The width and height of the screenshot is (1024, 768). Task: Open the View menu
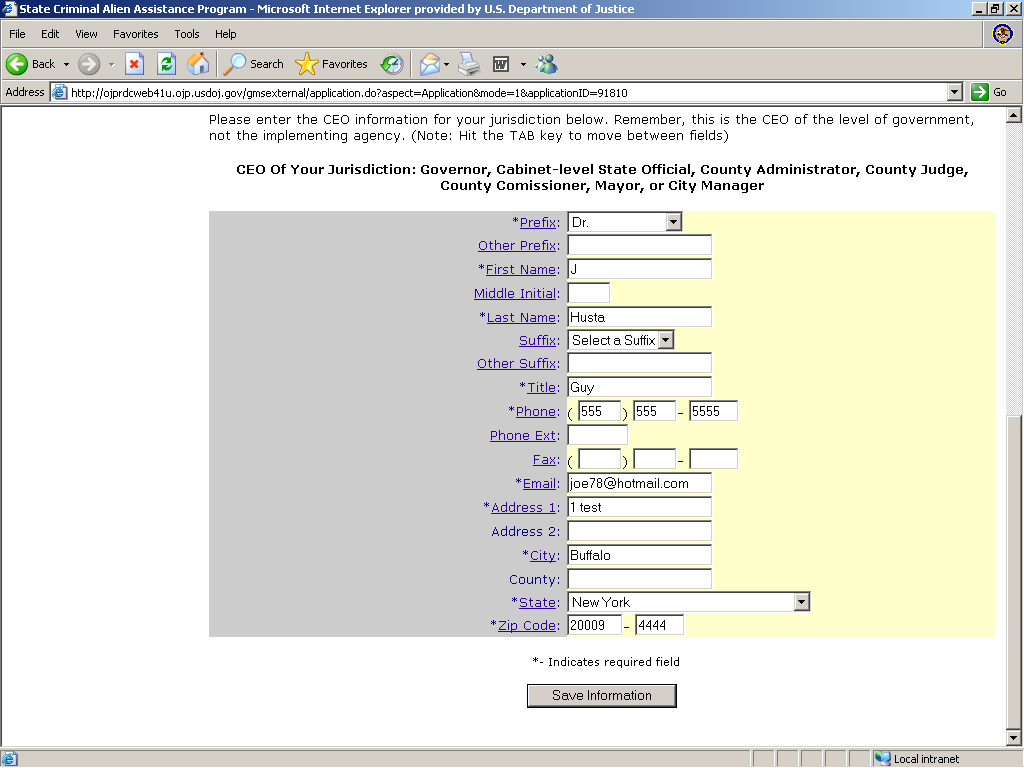[x=86, y=34]
